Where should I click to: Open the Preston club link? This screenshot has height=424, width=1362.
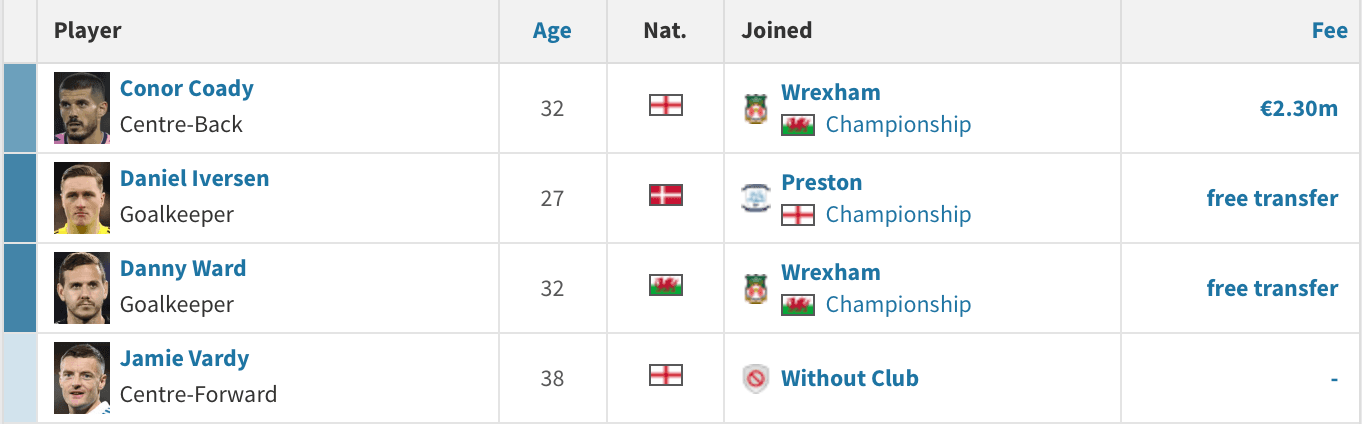[x=821, y=182]
